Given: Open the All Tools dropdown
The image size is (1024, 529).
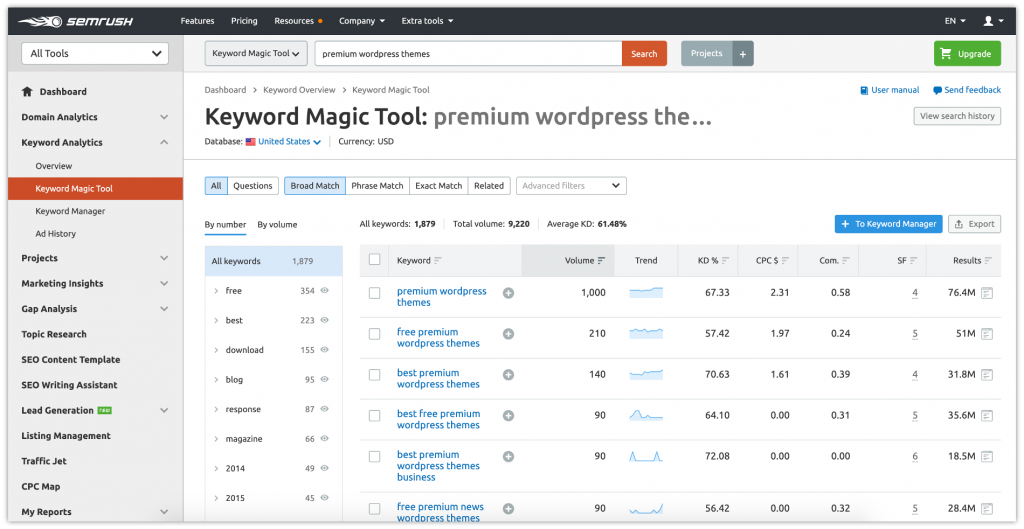Looking at the screenshot, I should 95,54.
